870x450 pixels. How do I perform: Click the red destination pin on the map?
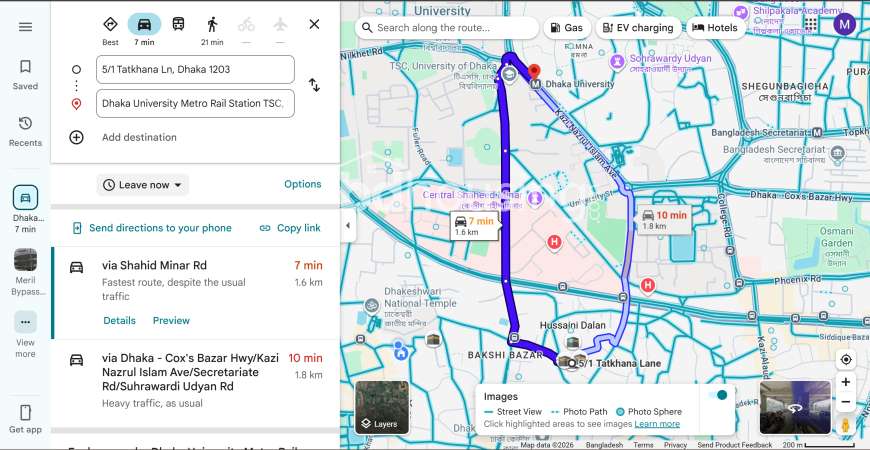pos(534,72)
